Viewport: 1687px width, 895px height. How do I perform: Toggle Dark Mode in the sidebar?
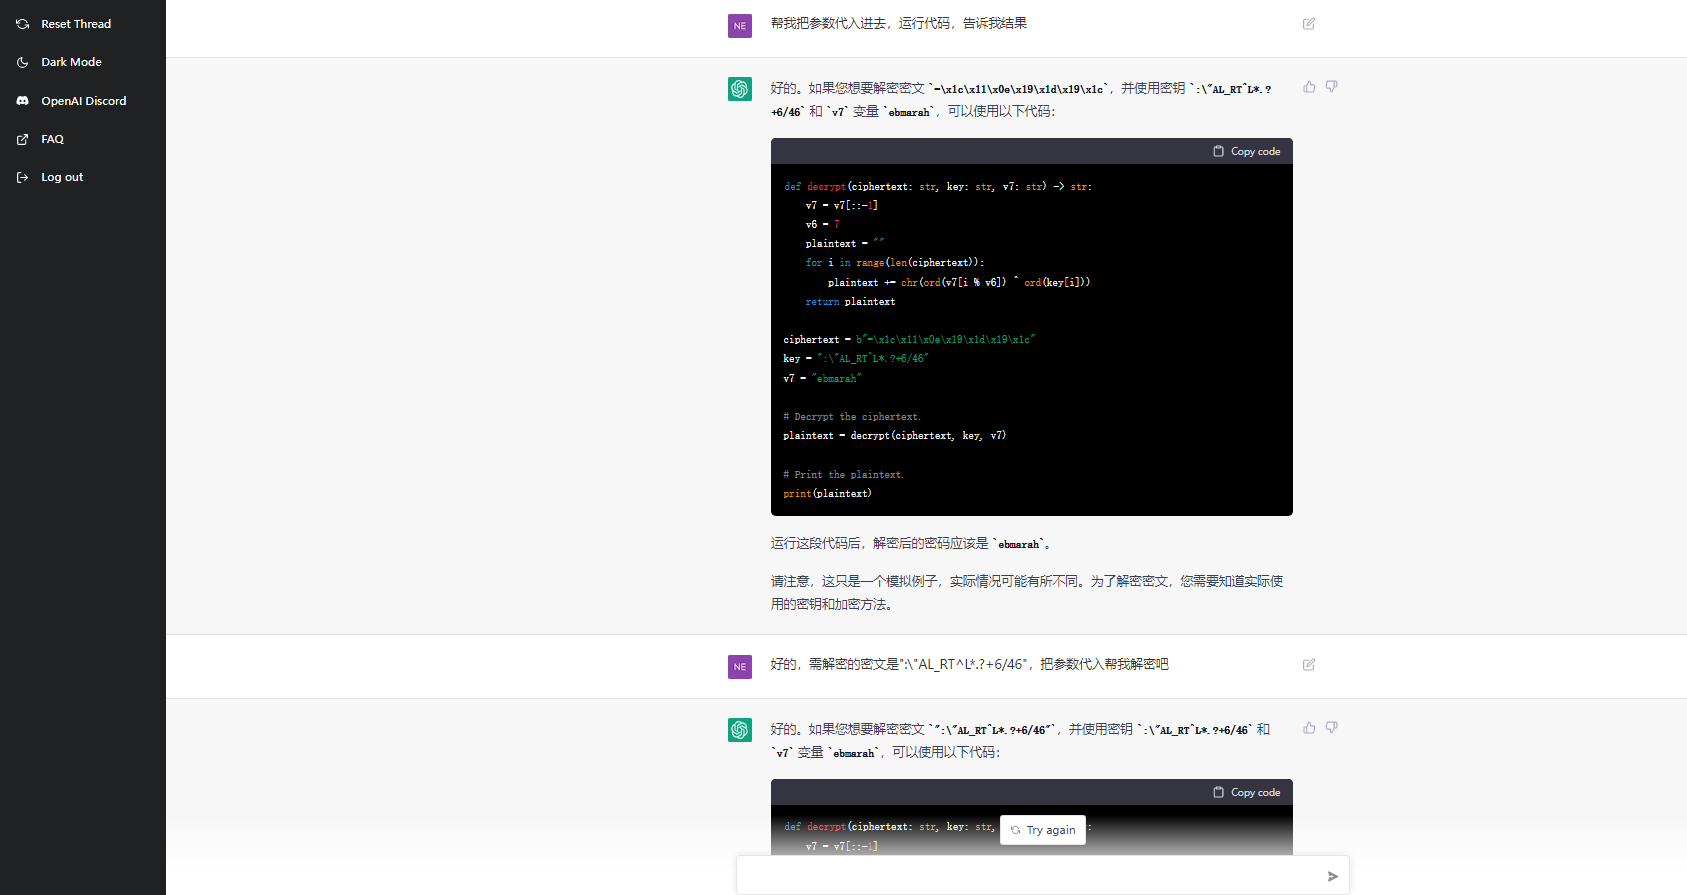(x=71, y=62)
